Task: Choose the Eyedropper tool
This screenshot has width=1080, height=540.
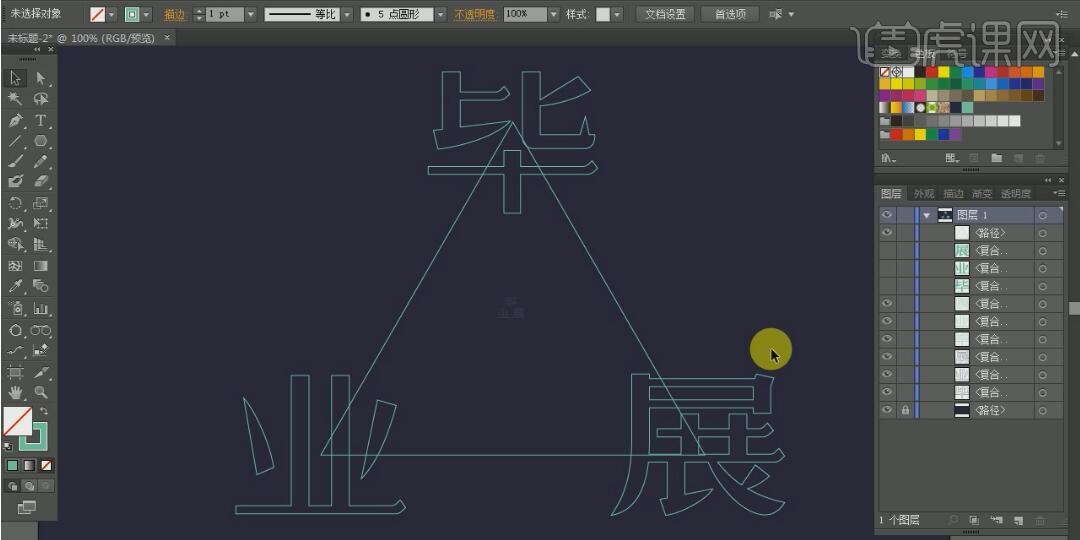Action: [15, 286]
